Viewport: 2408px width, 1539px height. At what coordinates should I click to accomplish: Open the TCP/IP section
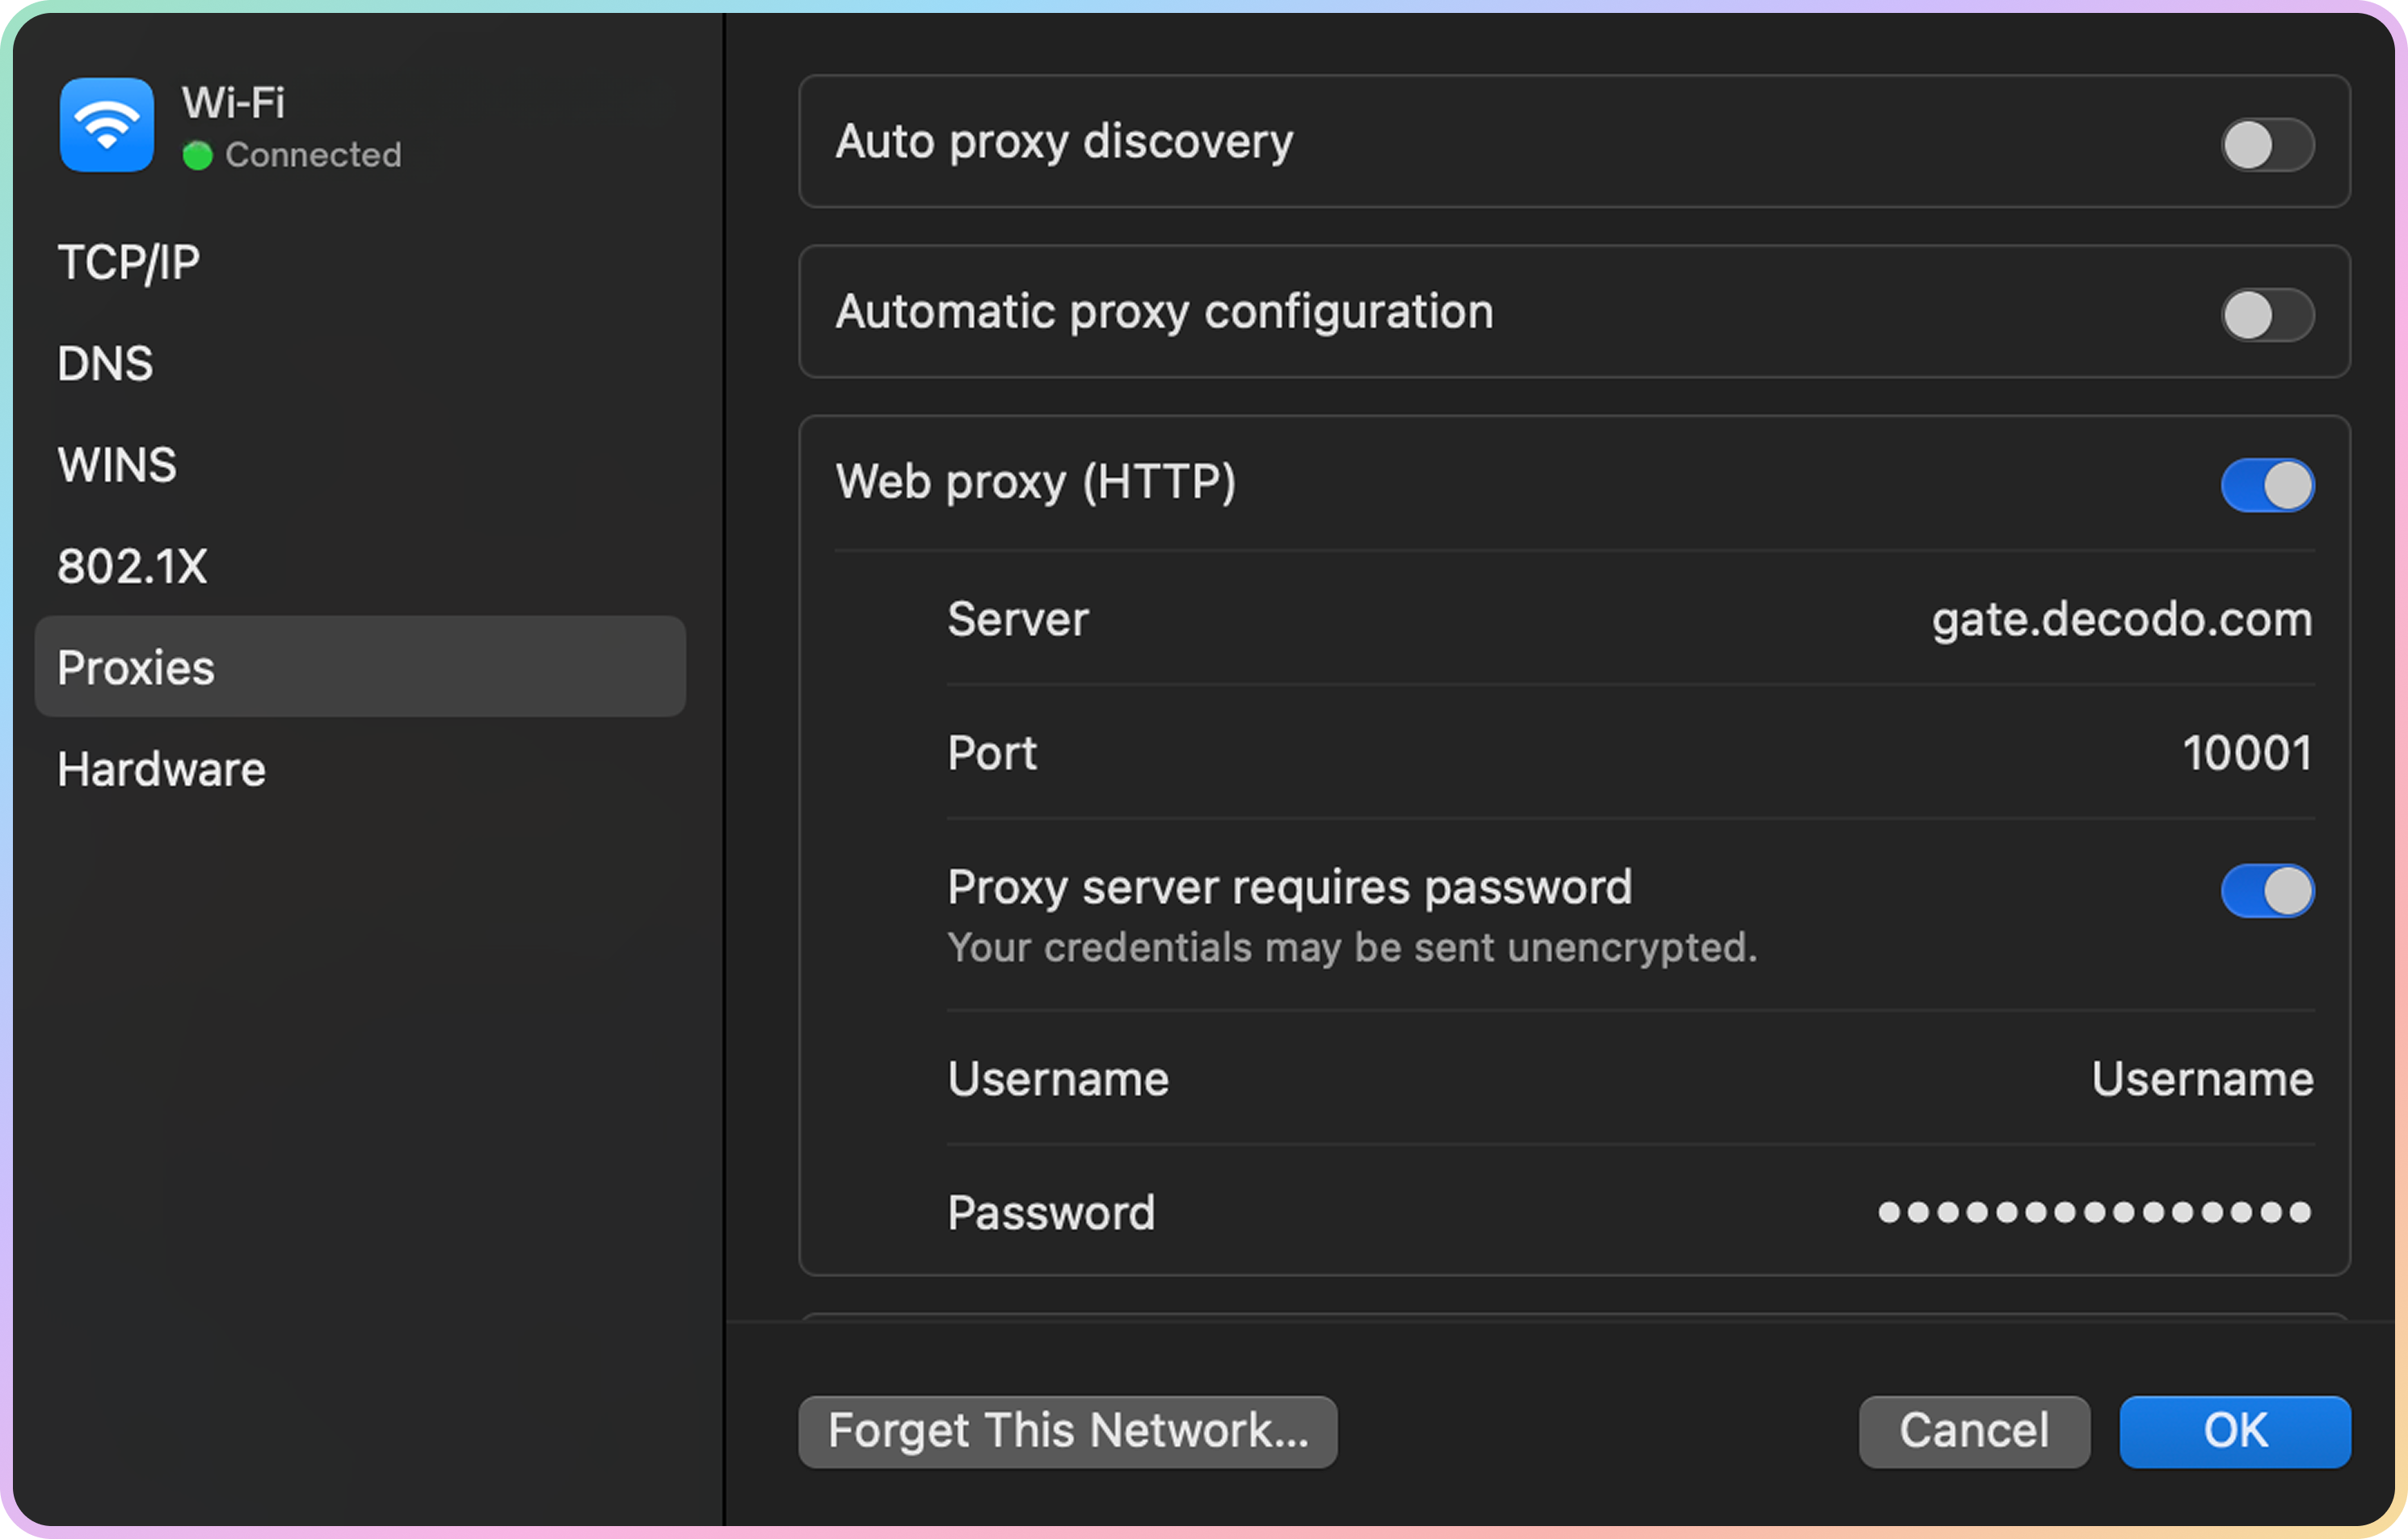[x=129, y=263]
